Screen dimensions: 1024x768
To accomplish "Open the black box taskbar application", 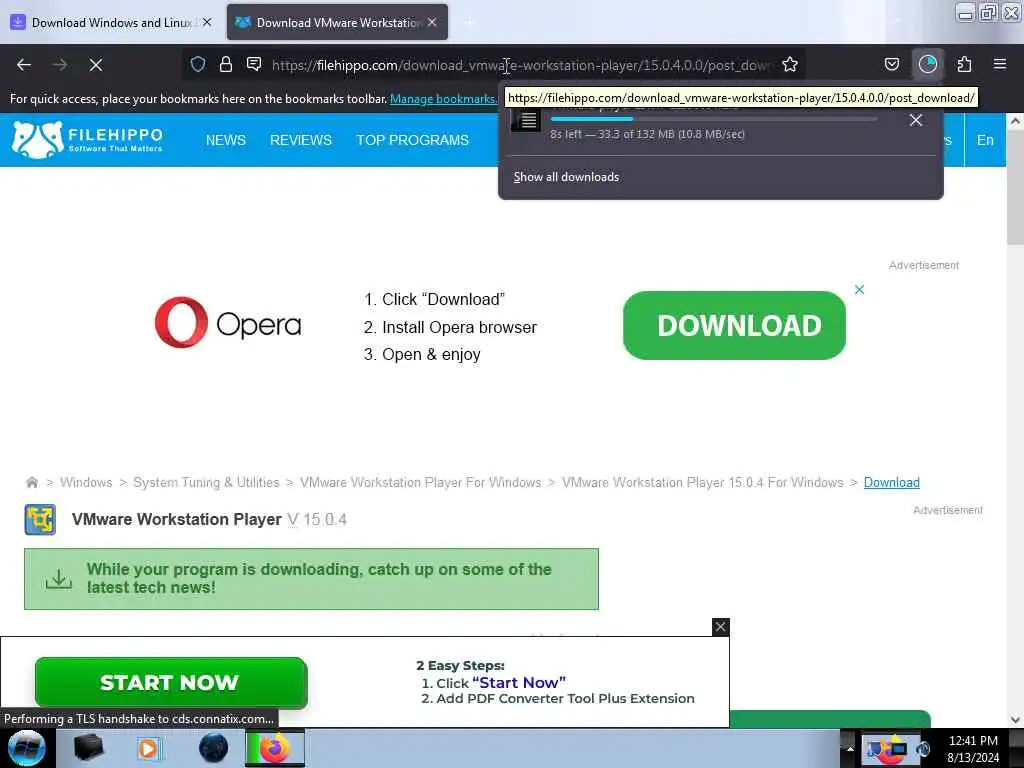I will 89,748.
